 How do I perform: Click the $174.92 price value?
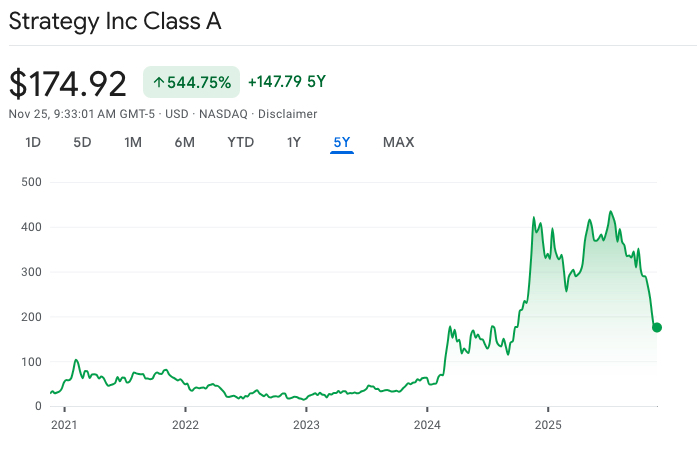pyautogui.click(x=68, y=82)
